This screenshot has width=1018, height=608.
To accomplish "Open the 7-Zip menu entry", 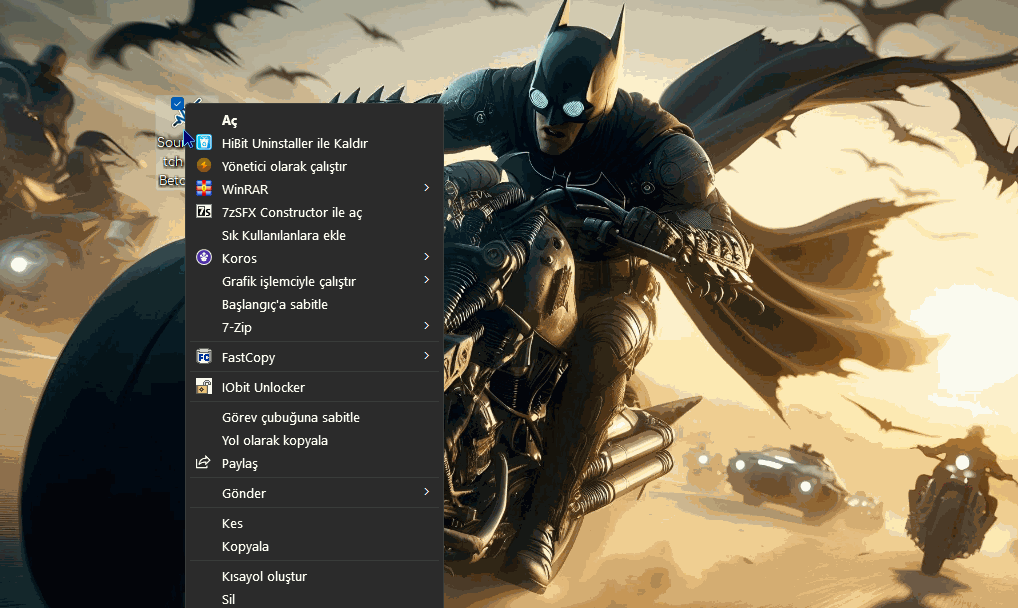I will click(x=315, y=327).
